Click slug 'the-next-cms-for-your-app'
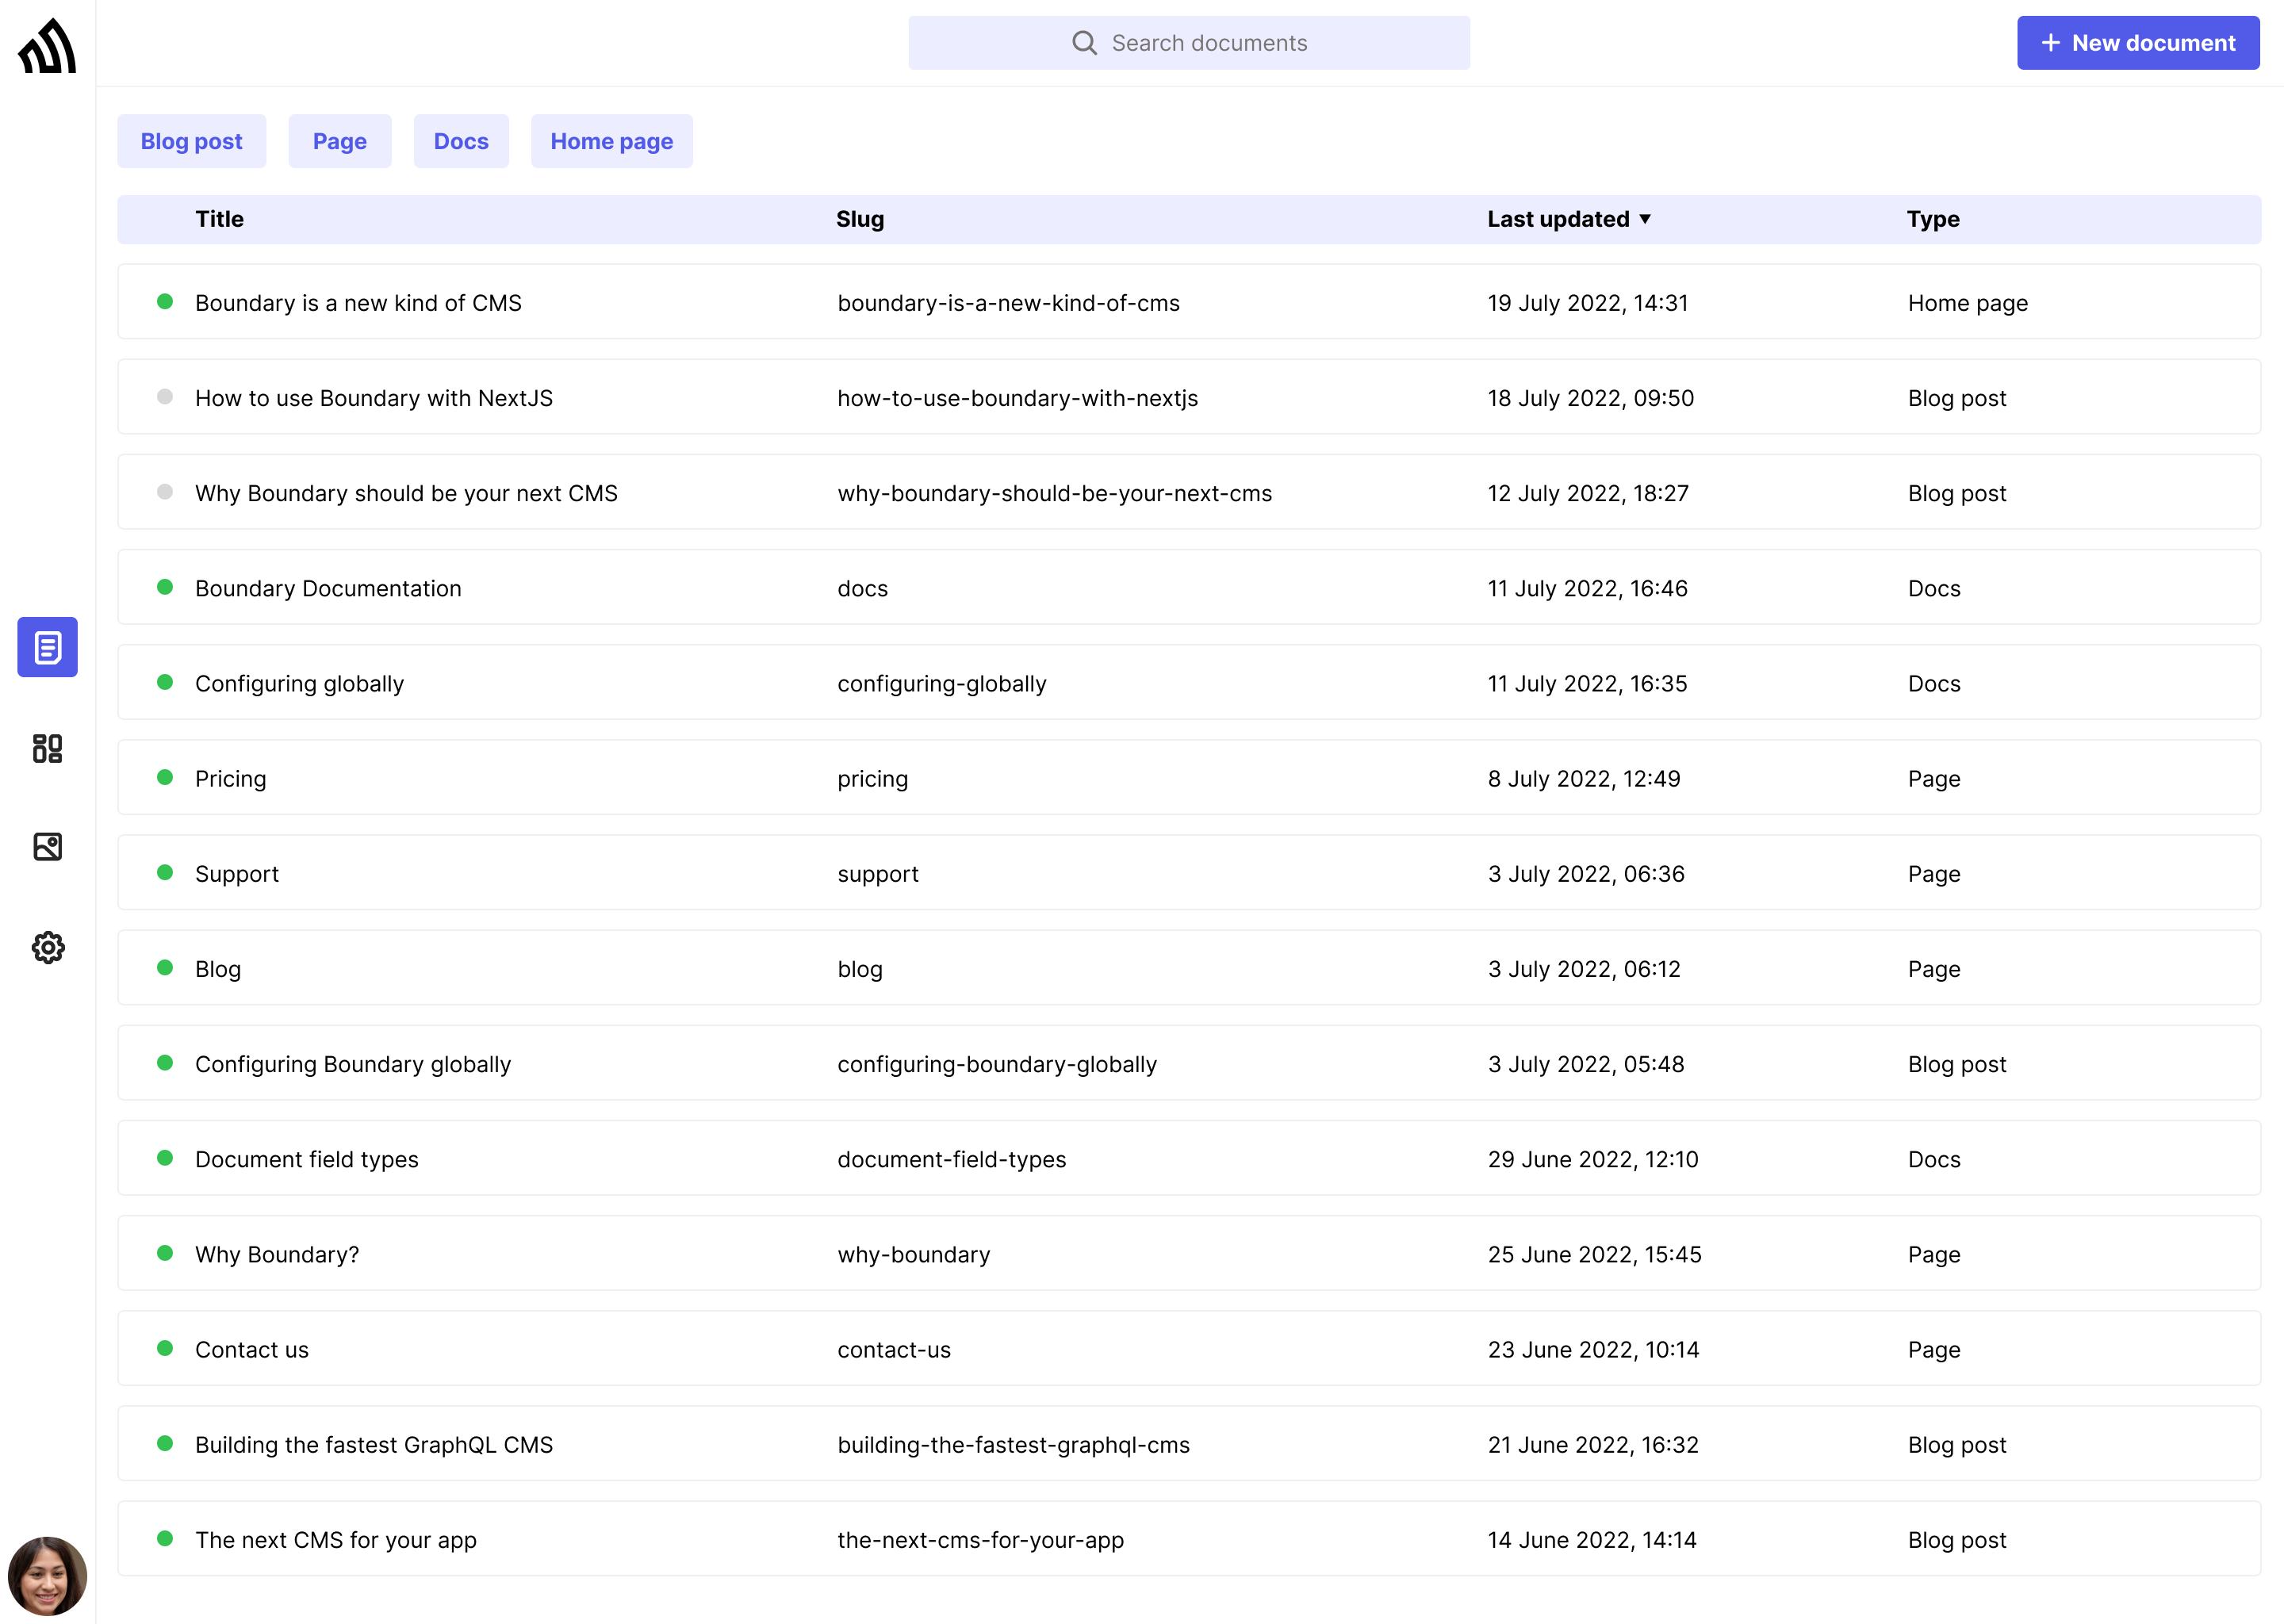The height and width of the screenshot is (1624, 2284). coord(980,1540)
